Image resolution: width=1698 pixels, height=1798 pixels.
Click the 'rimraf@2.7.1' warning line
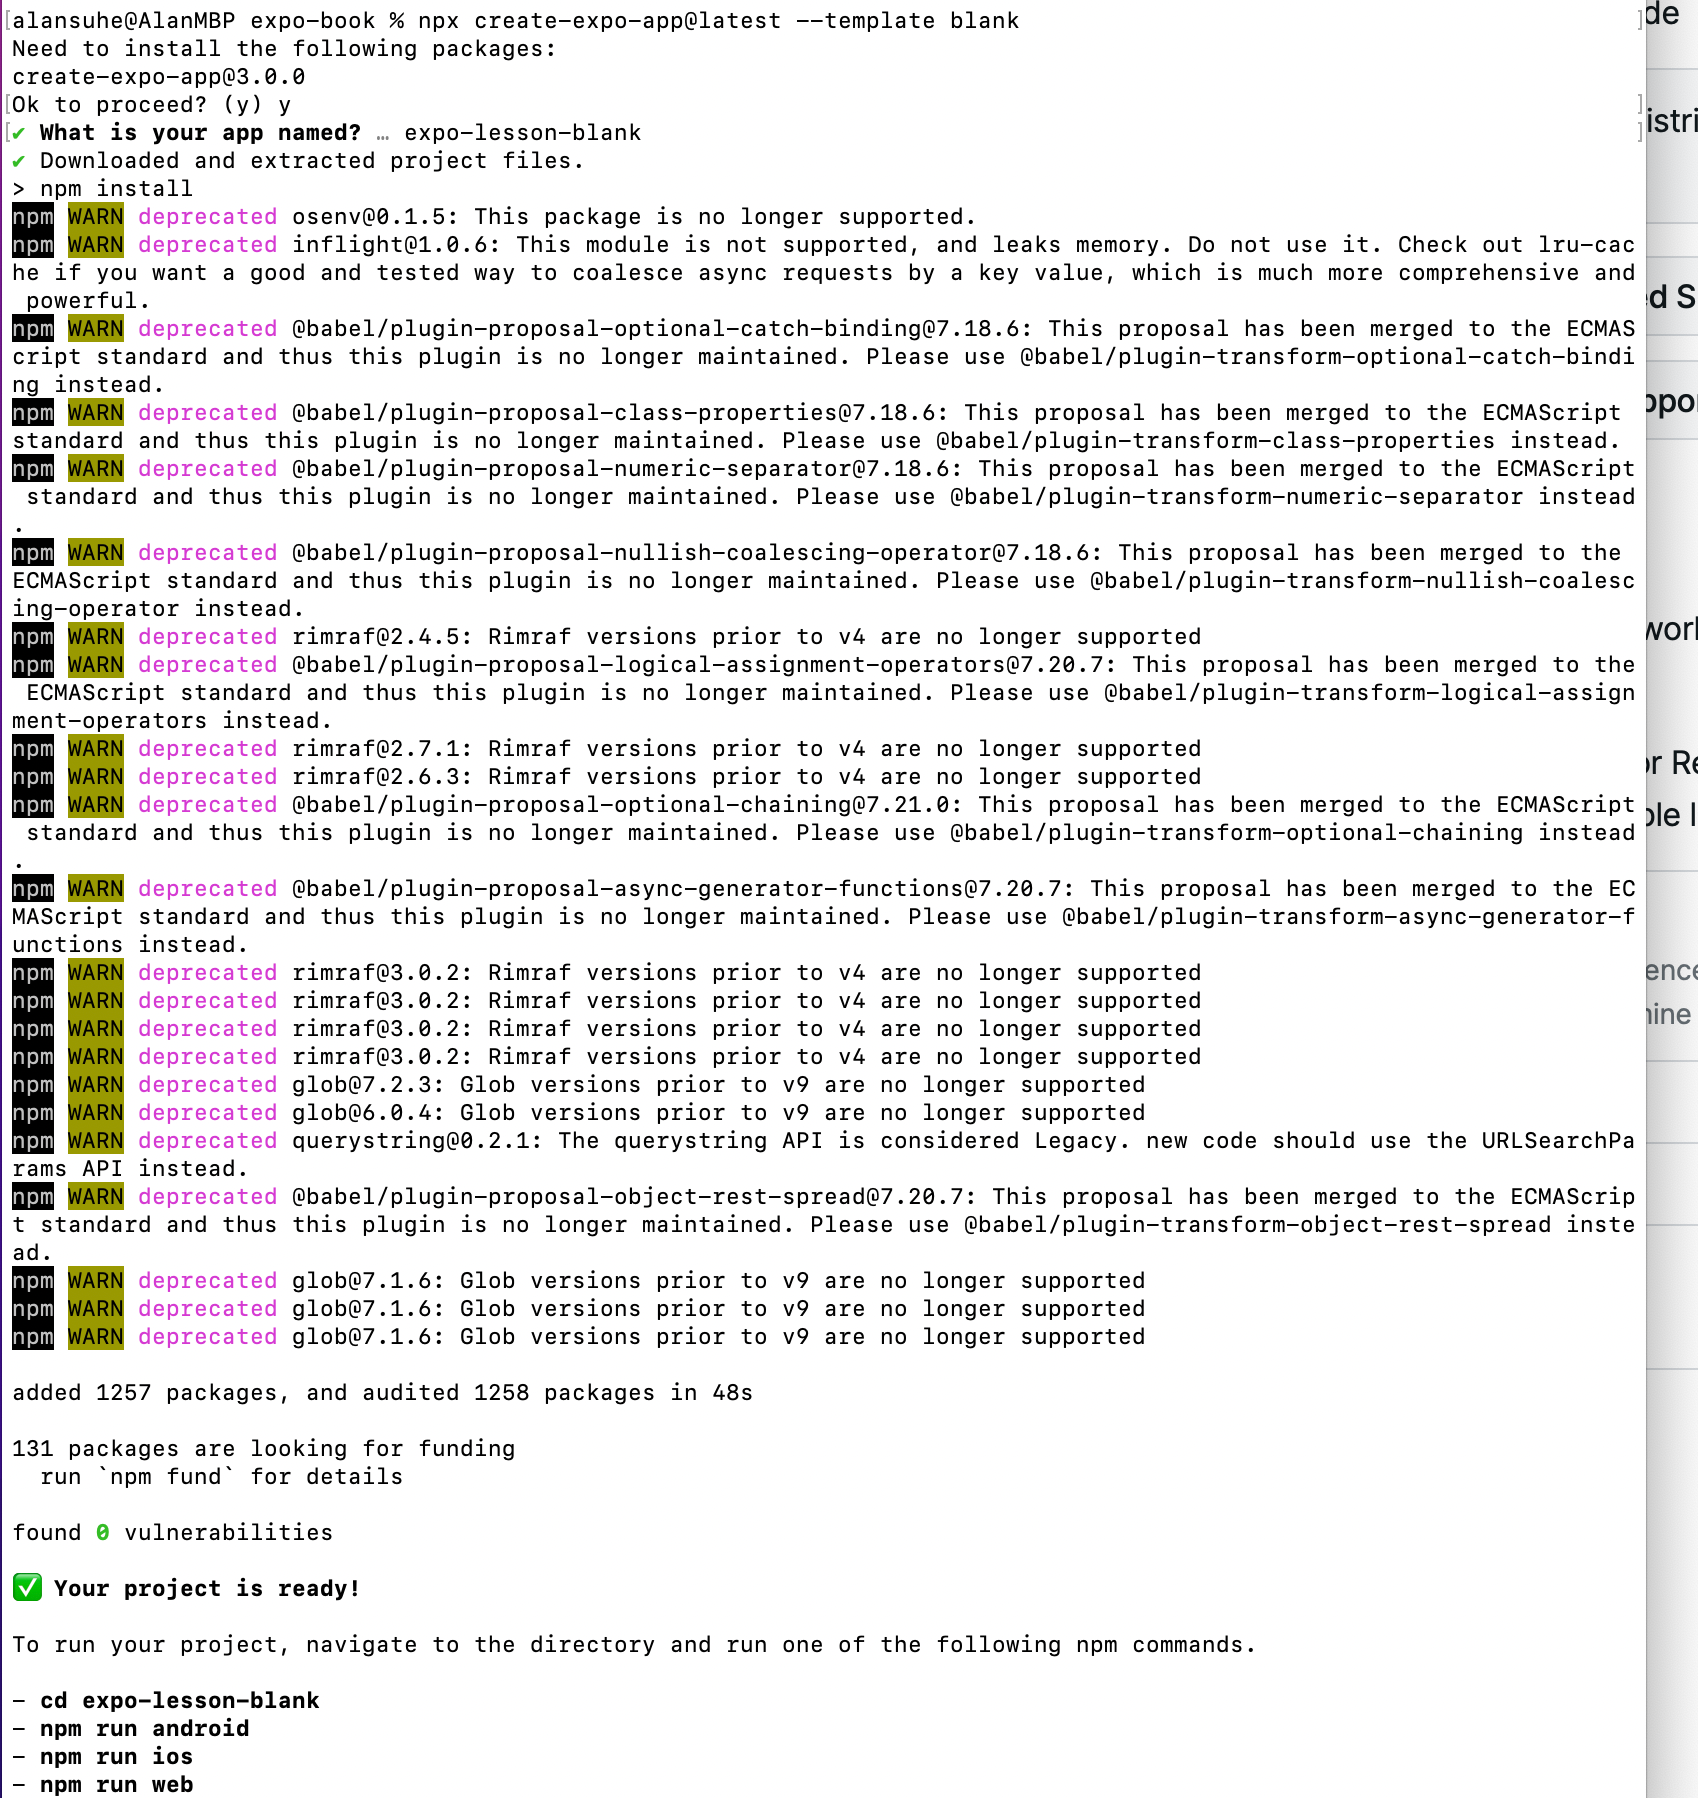607,749
